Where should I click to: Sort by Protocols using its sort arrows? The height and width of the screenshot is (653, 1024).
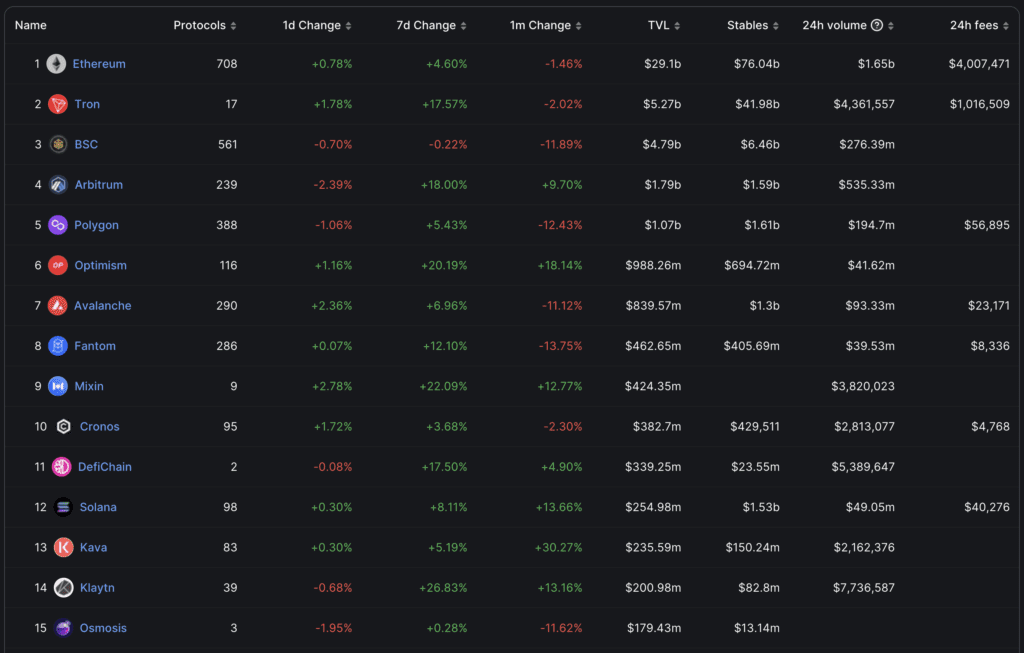[x=233, y=25]
